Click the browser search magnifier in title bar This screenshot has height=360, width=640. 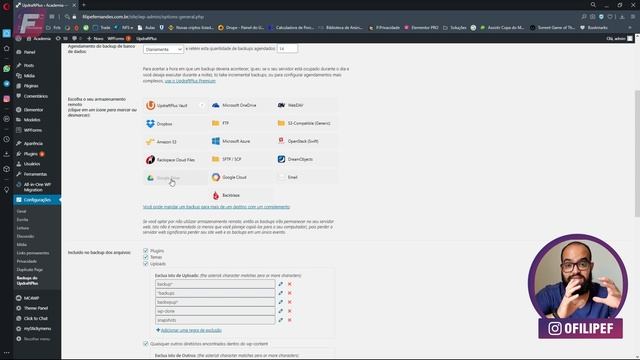[593, 5]
